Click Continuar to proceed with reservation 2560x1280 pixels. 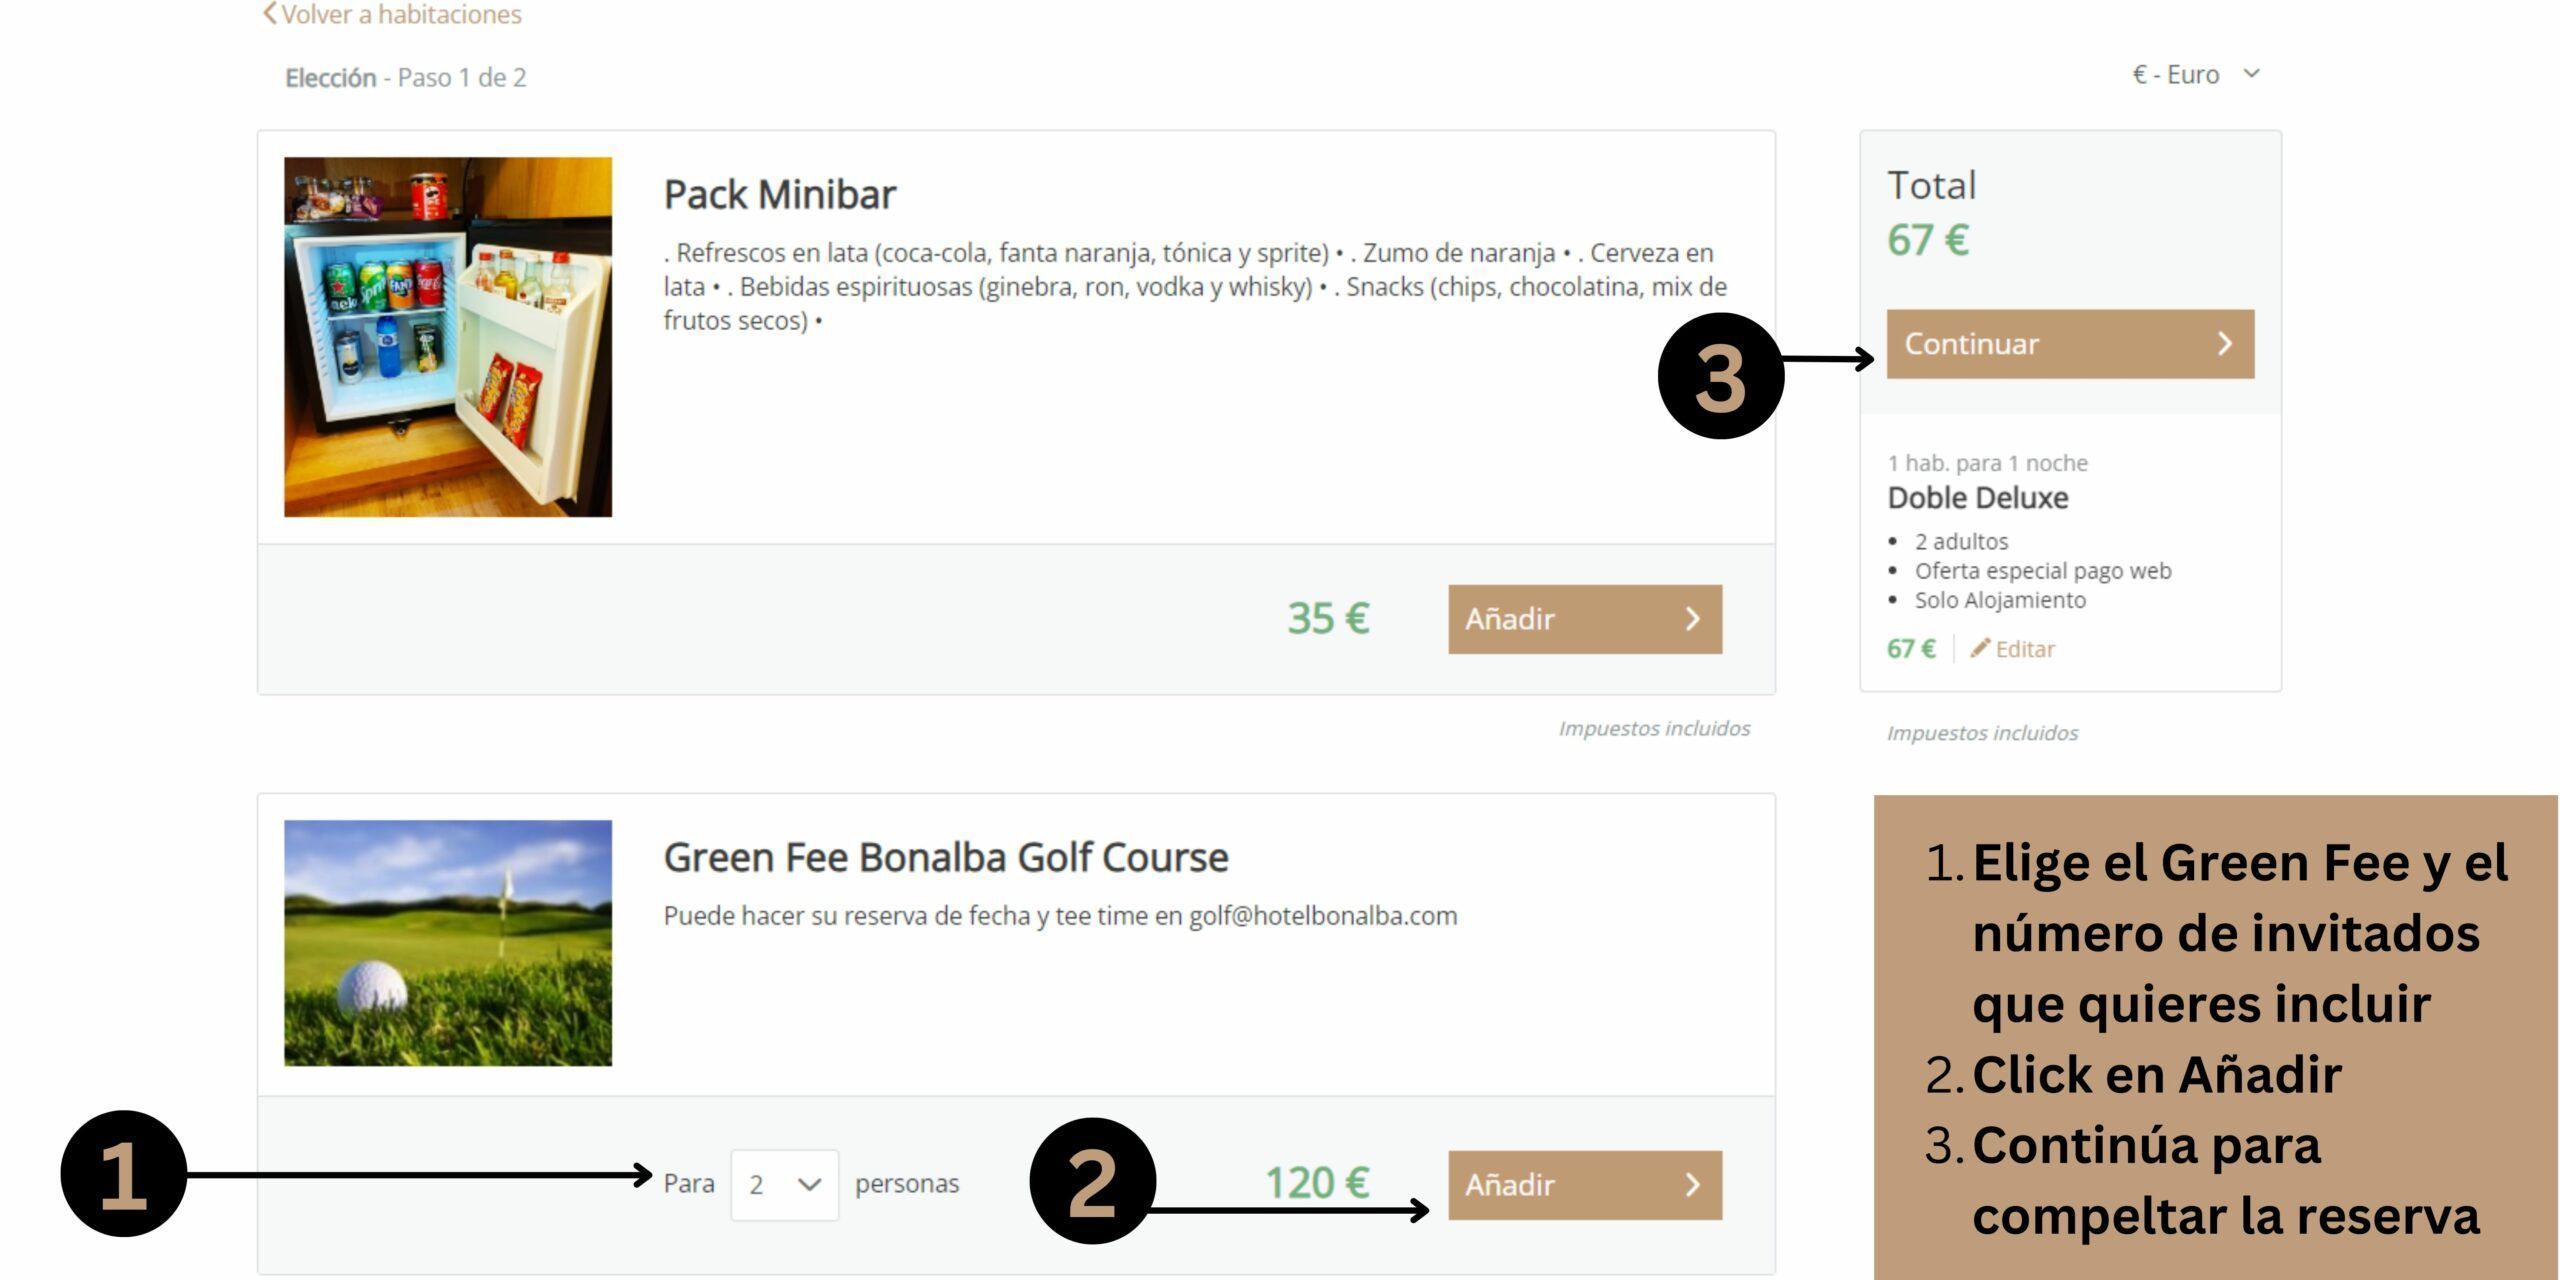(2070, 344)
